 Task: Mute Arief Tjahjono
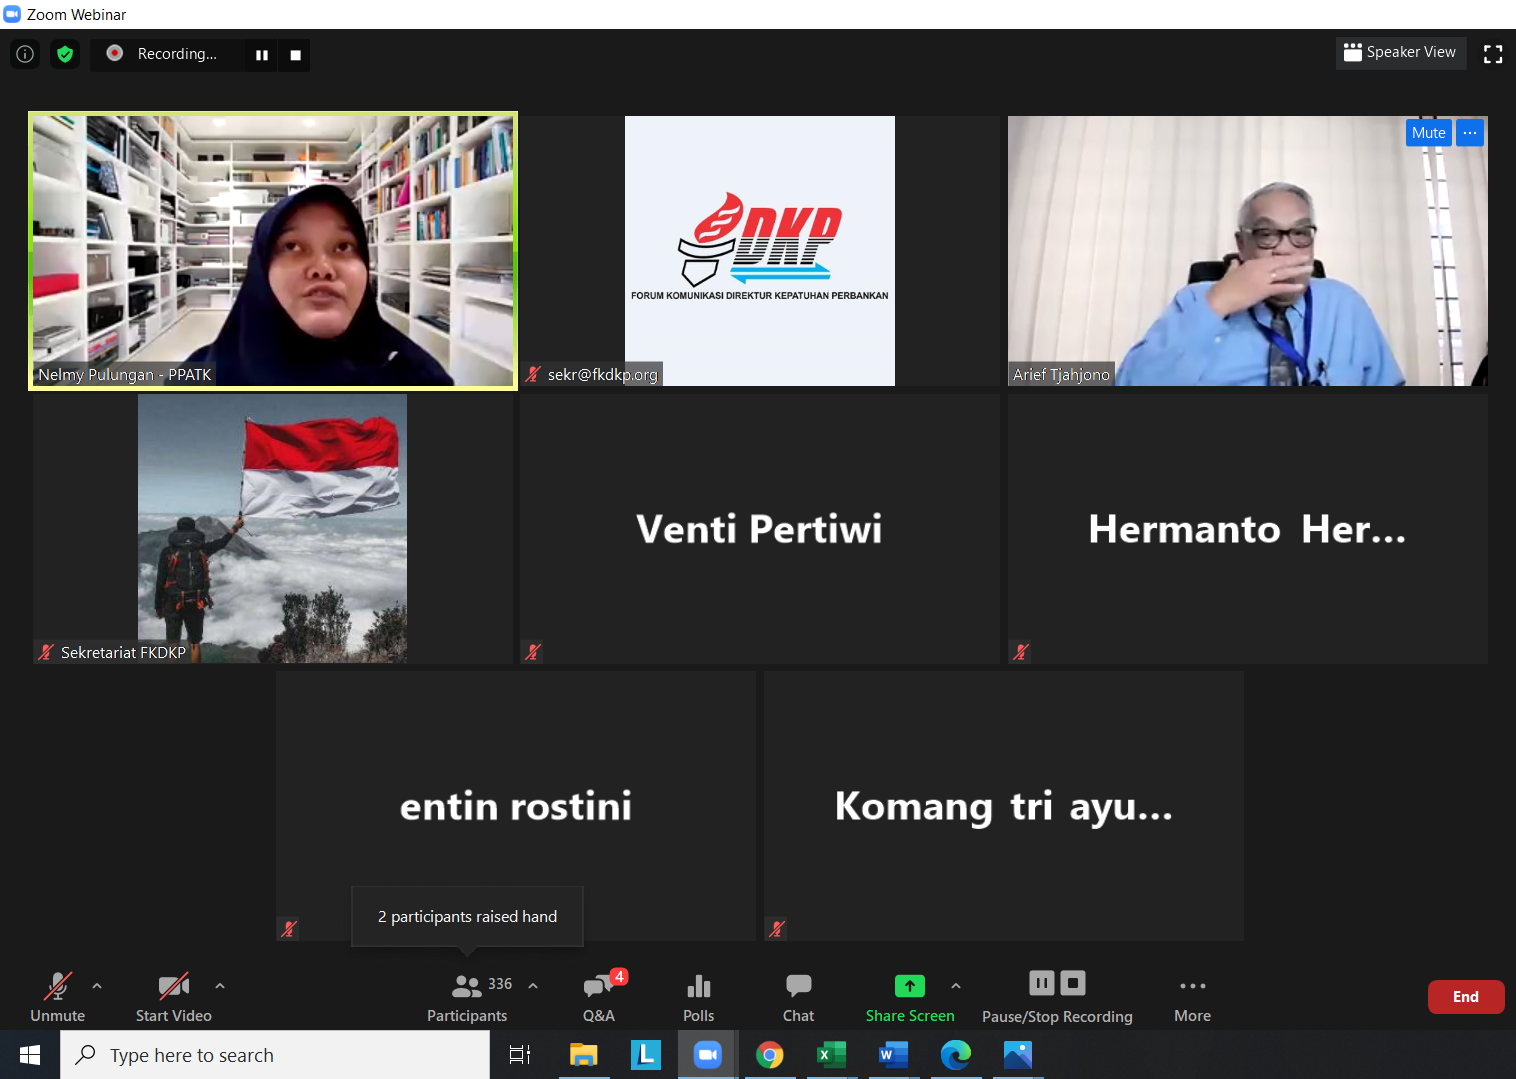point(1428,133)
